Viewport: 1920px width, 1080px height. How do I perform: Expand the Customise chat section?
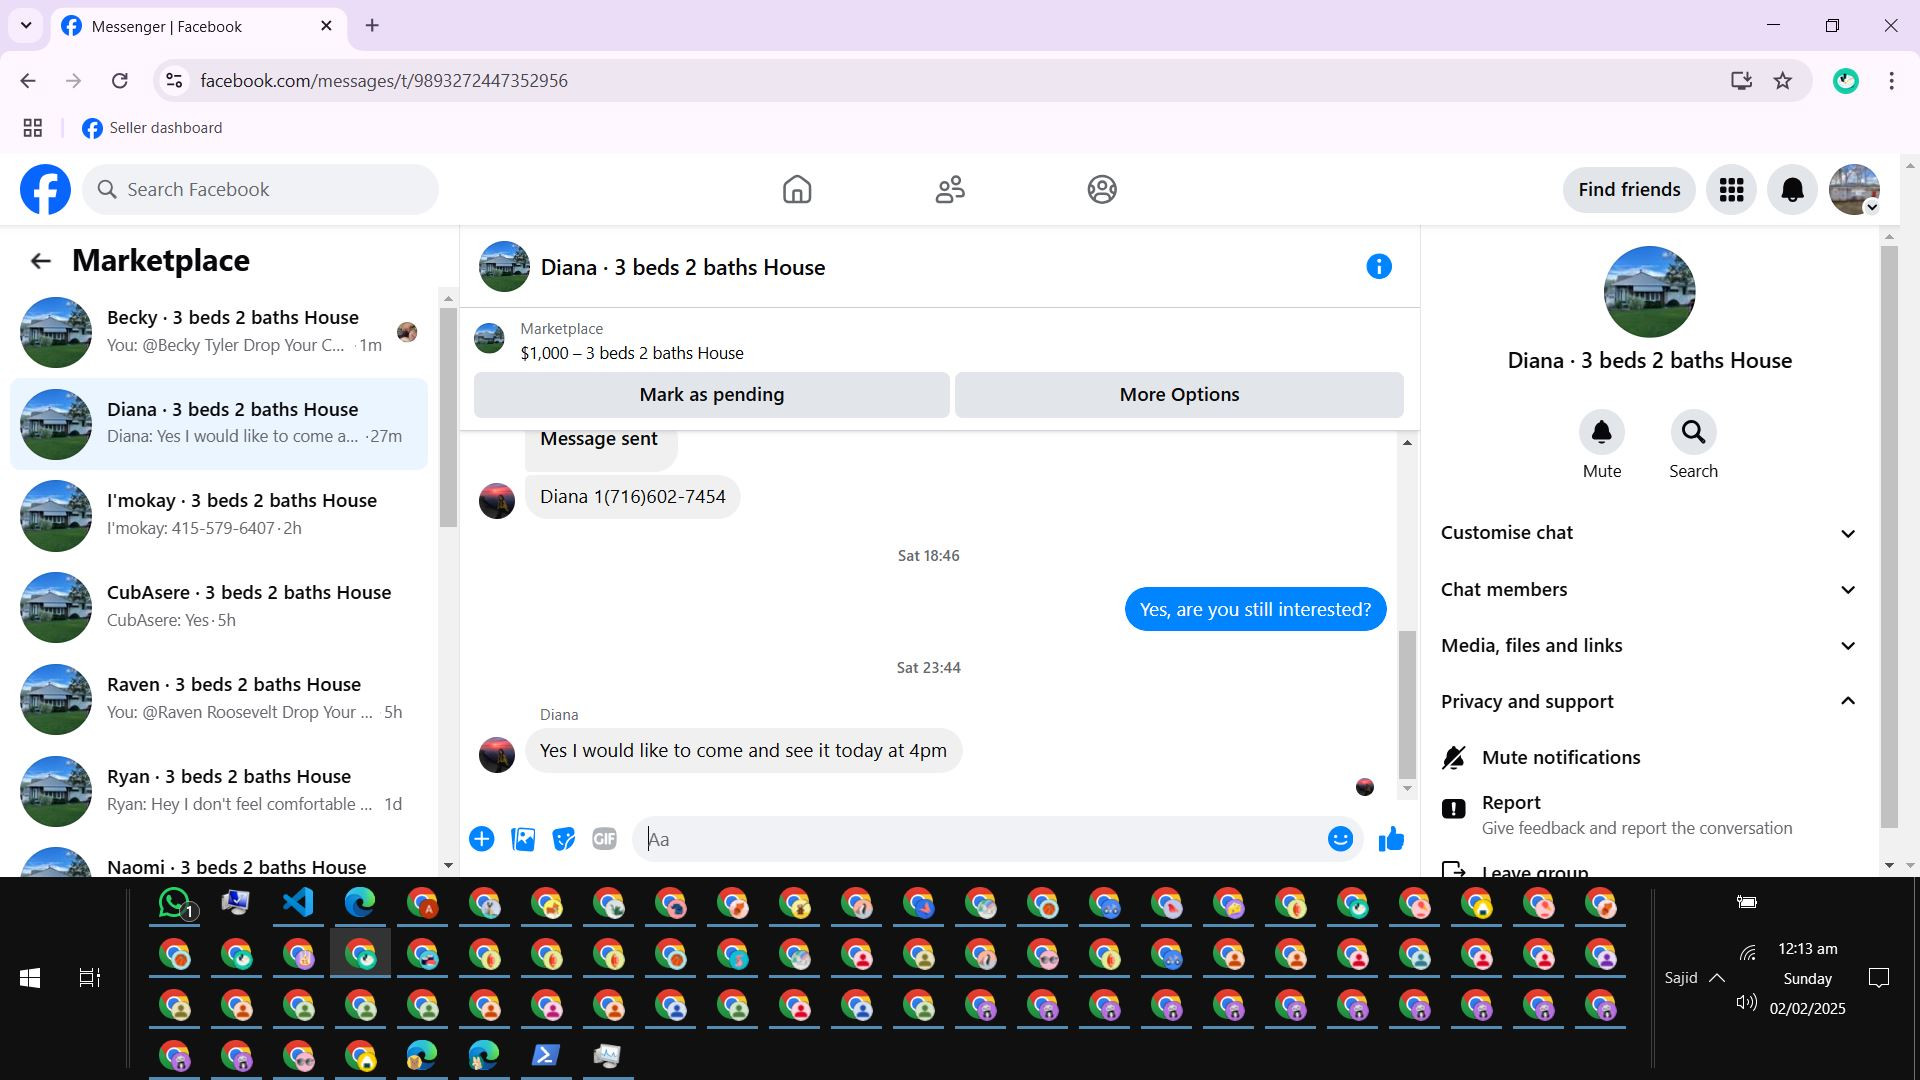click(x=1647, y=533)
